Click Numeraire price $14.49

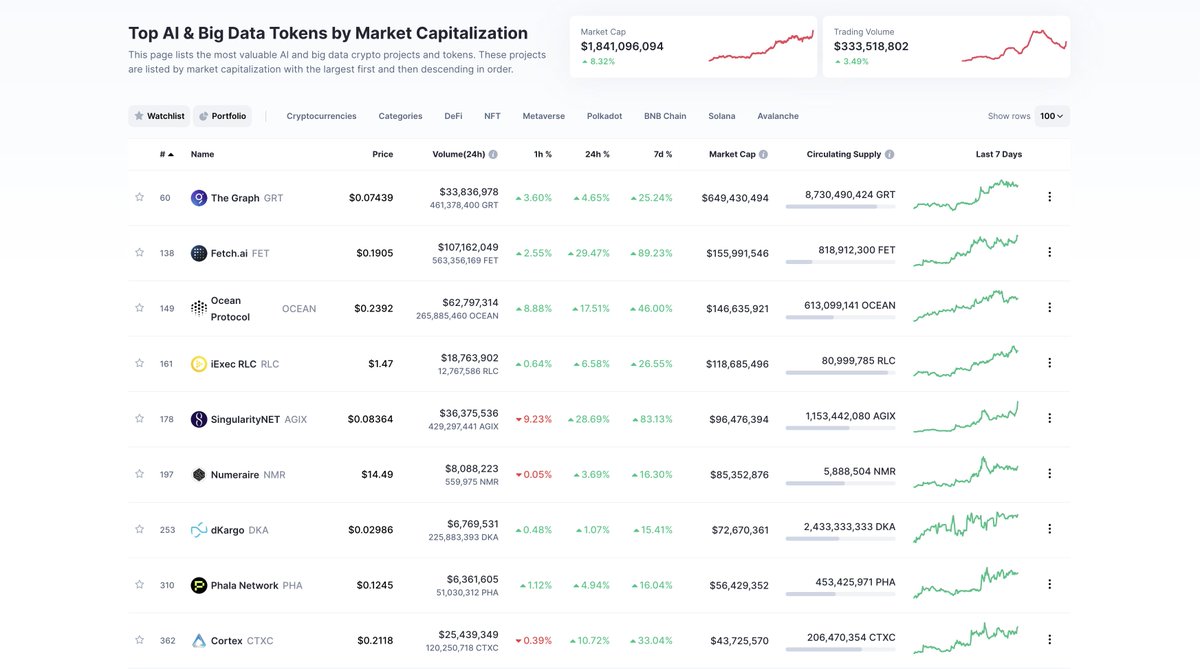point(375,474)
